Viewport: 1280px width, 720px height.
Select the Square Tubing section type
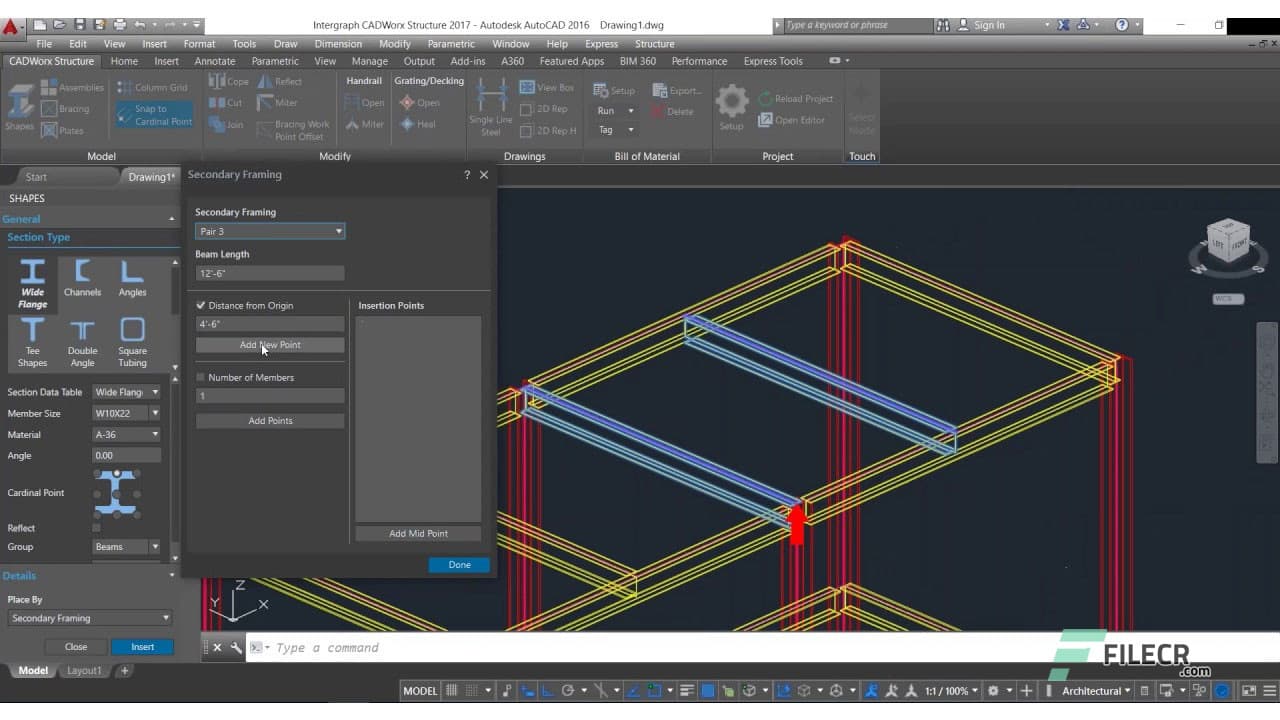click(131, 340)
